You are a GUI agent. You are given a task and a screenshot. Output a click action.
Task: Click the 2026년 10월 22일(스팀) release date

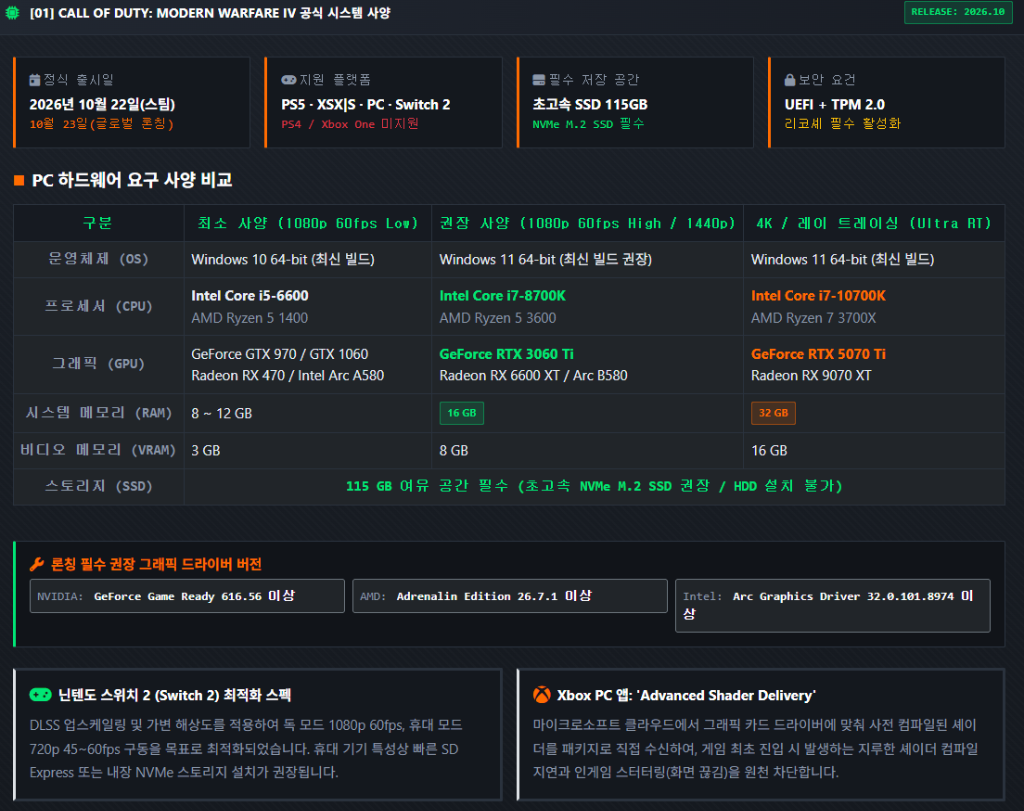click(102, 104)
